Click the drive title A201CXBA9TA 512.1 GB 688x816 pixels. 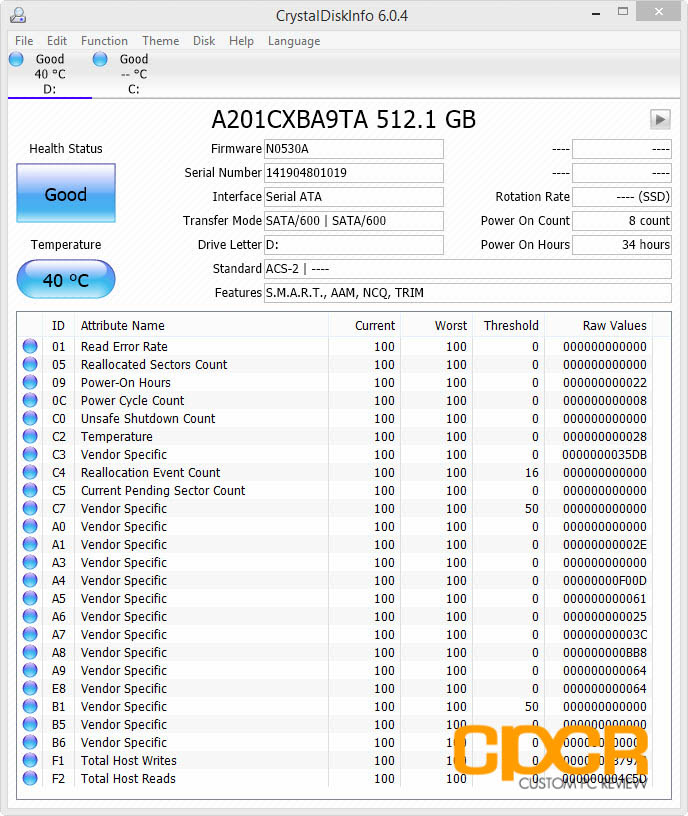[343, 120]
